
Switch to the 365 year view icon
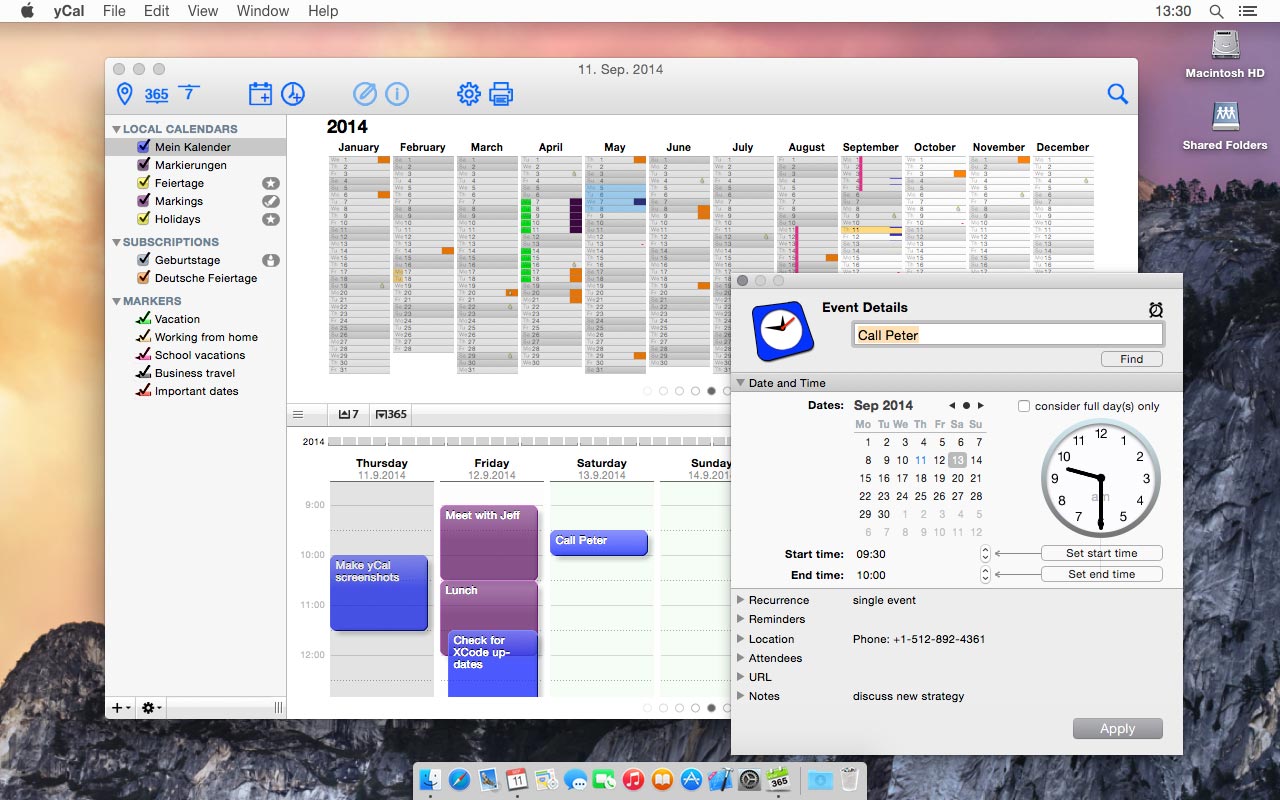pyautogui.click(x=156, y=94)
